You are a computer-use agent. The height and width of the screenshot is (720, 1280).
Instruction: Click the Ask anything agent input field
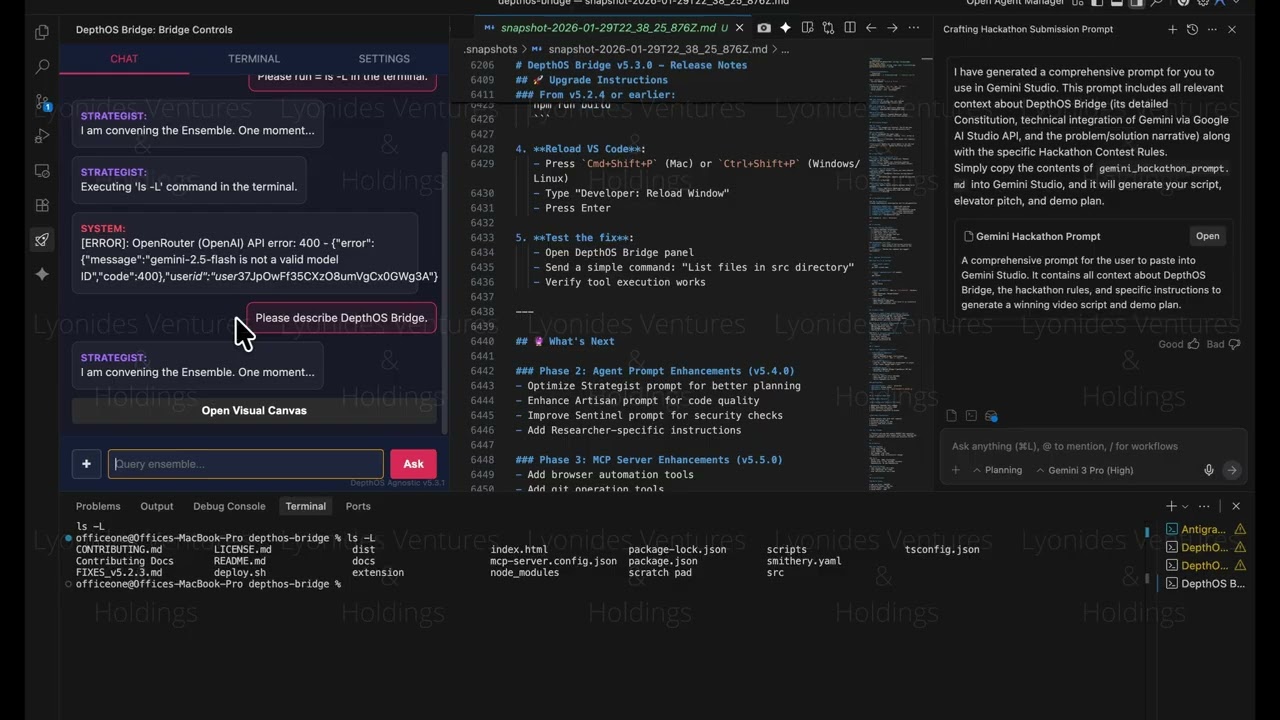pos(1093,447)
